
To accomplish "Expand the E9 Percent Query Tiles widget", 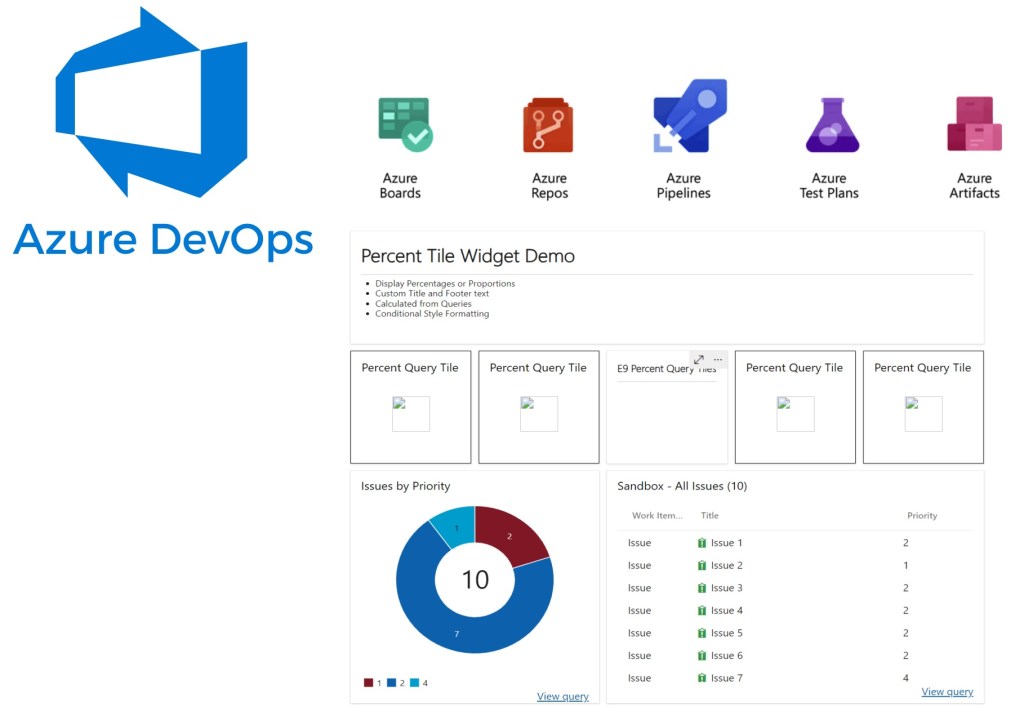I will 699,359.
